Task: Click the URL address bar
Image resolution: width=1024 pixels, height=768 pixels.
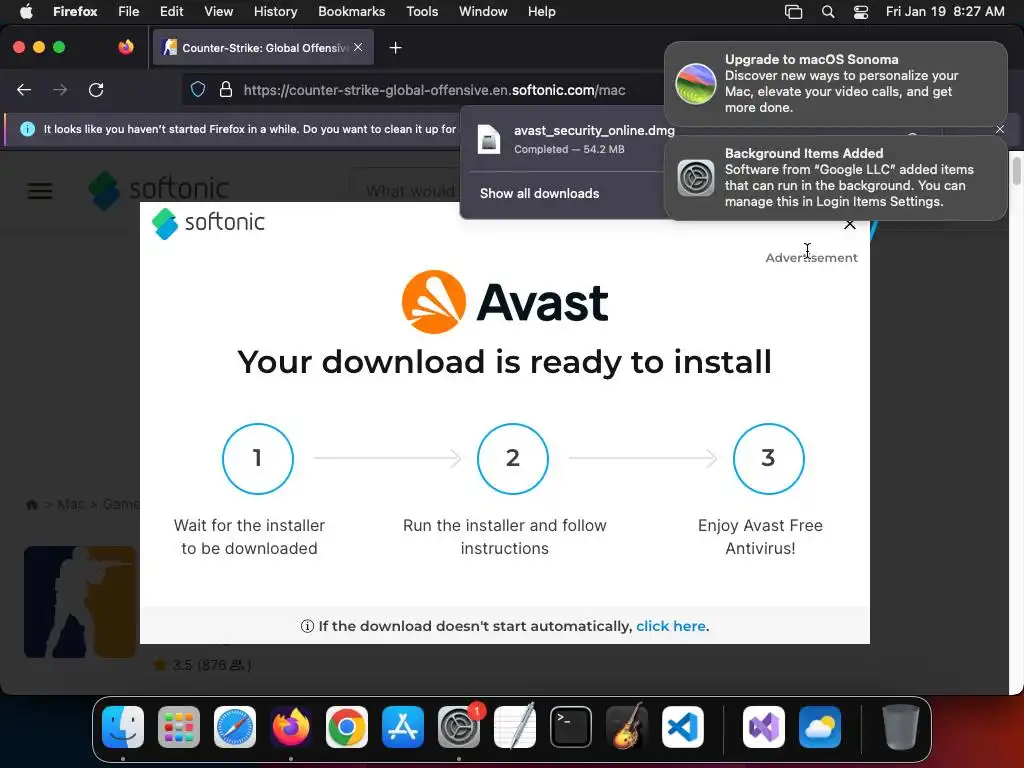Action: (434, 89)
